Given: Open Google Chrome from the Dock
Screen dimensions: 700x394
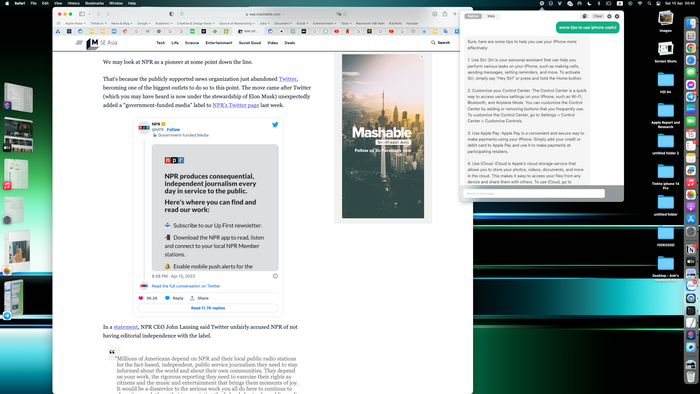Looking at the screenshot, I should point(691,48).
